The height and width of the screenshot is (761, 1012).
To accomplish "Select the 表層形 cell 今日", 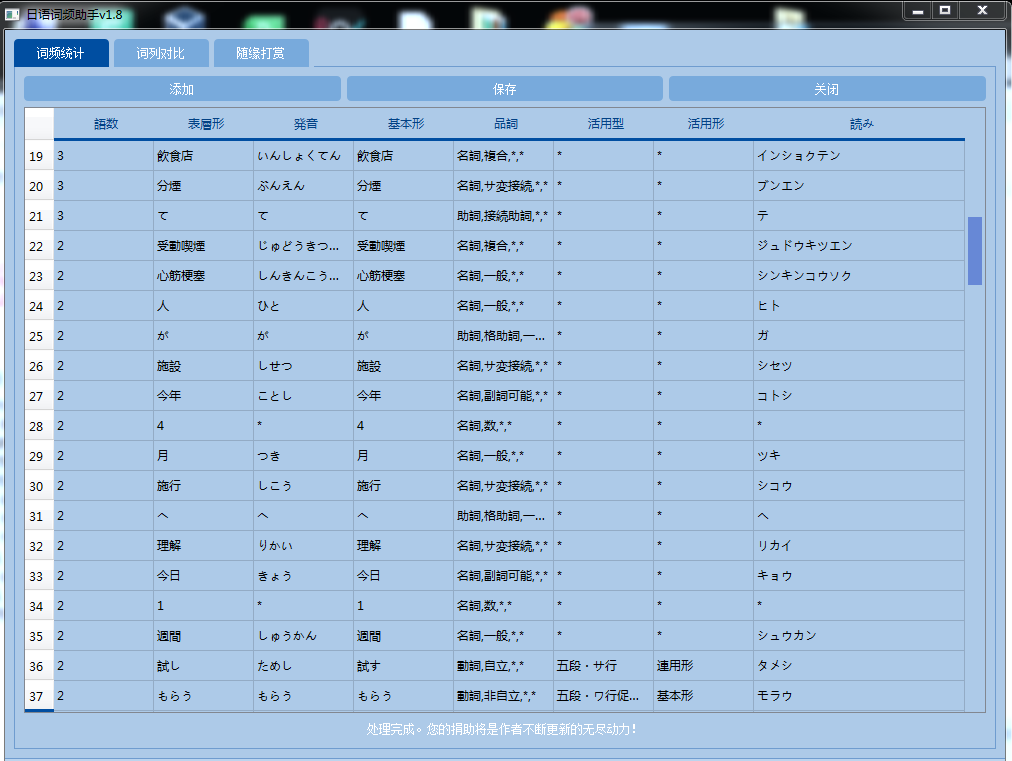I will tap(203, 576).
